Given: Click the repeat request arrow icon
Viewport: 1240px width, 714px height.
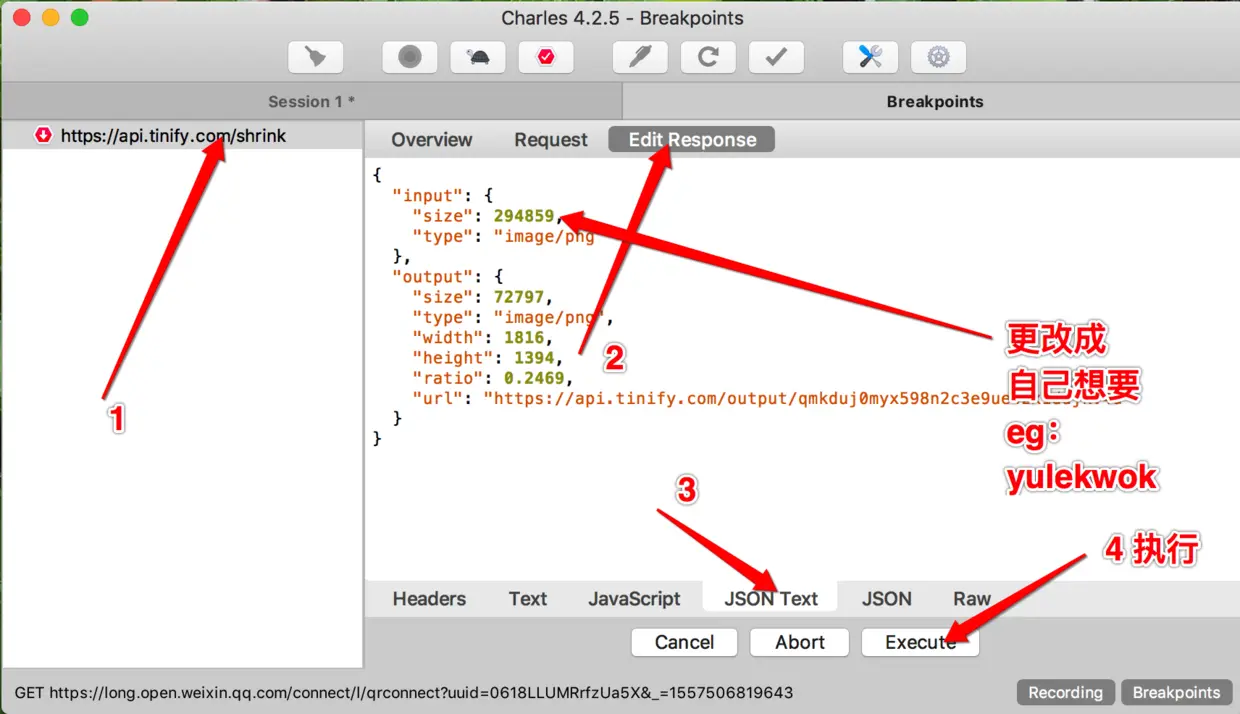Looking at the screenshot, I should coord(708,57).
